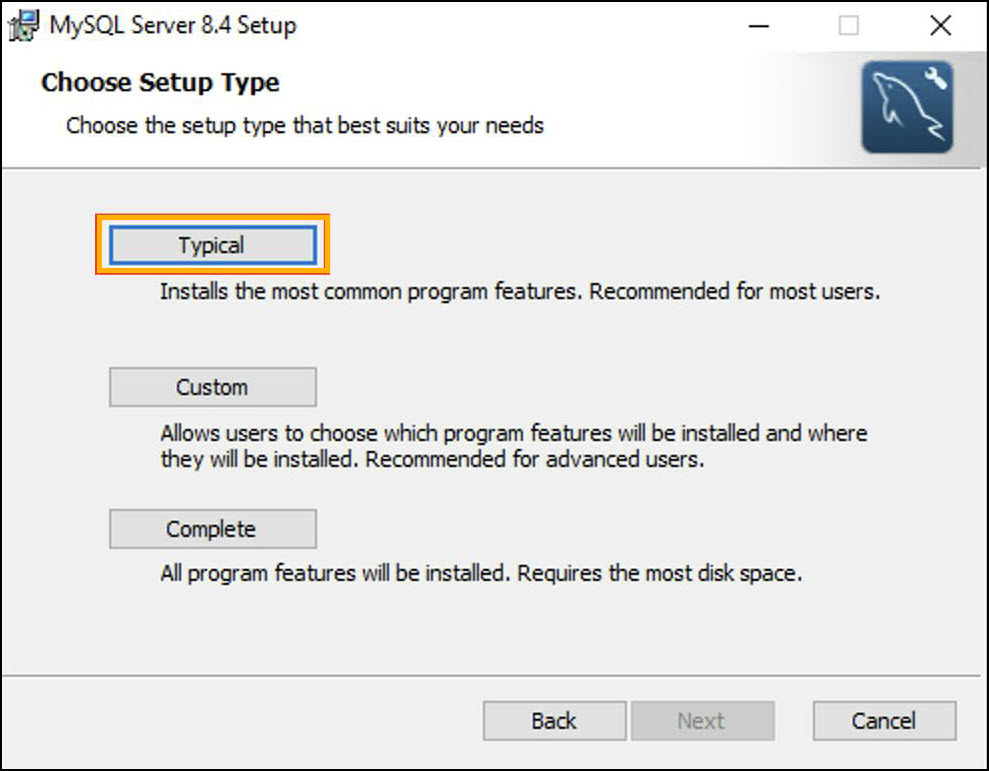The width and height of the screenshot is (989, 771).
Task: Click the 'best suits your needs' subtitle
Action: [x=305, y=126]
